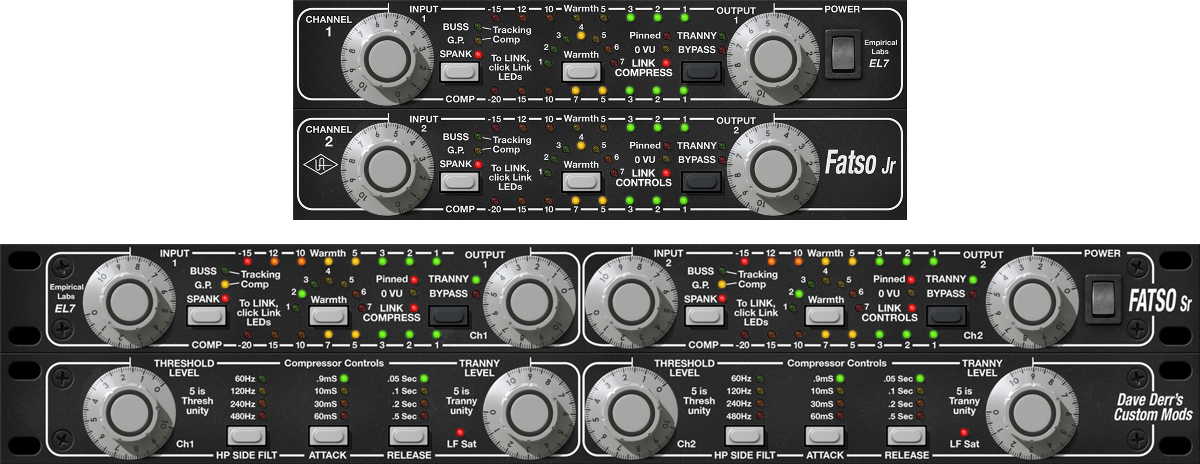Click the Ch1 ATTACK button

pyautogui.click(x=326, y=436)
